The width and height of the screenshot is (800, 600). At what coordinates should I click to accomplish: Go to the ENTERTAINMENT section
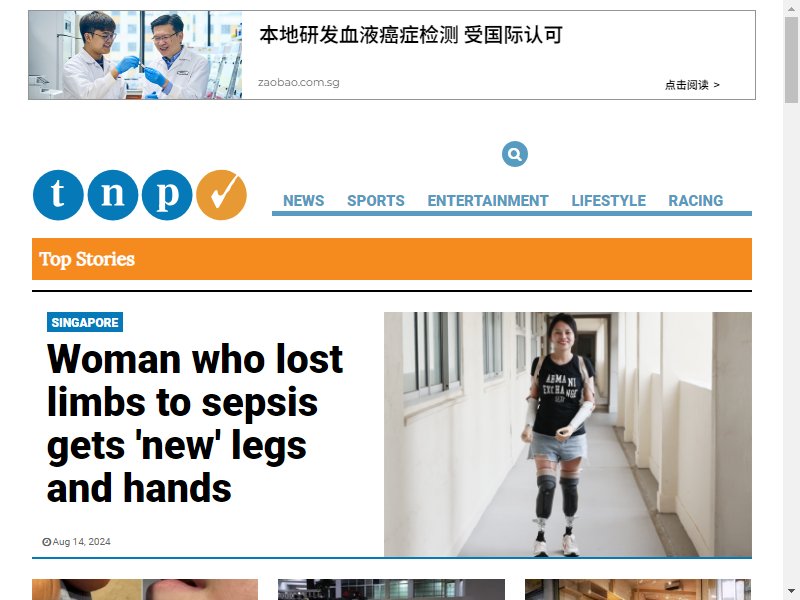pyautogui.click(x=488, y=201)
